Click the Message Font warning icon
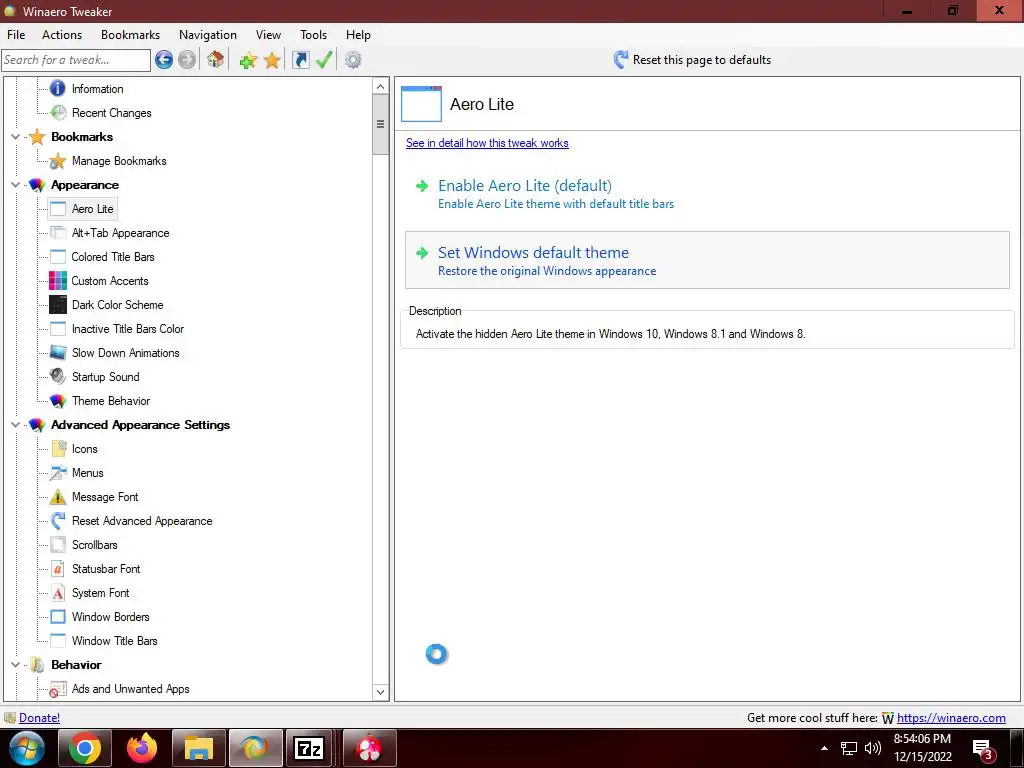The height and width of the screenshot is (768, 1024). [x=58, y=497]
